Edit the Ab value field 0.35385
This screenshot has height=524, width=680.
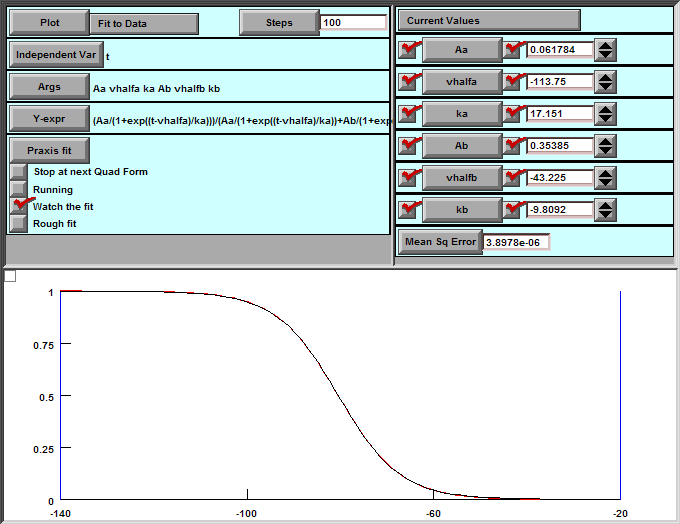point(559,146)
